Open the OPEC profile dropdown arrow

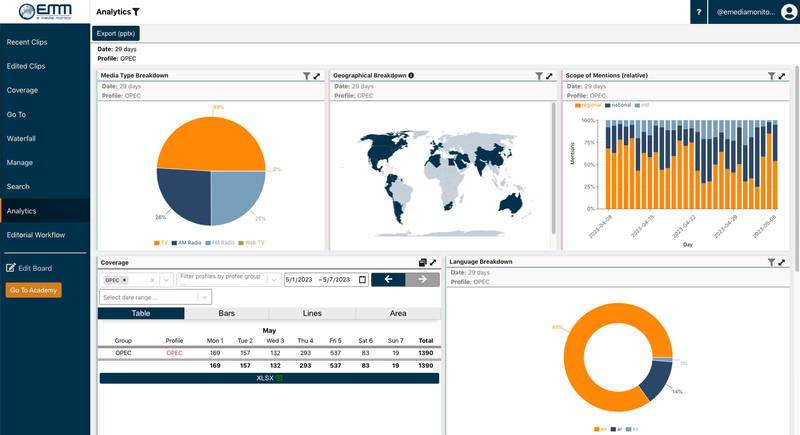pyautogui.click(x=166, y=280)
